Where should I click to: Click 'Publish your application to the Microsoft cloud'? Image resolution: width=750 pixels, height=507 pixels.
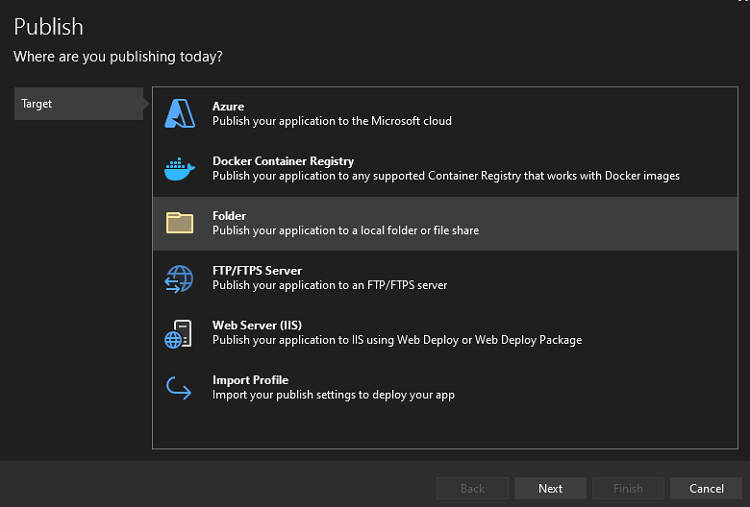pyautogui.click(x=332, y=121)
